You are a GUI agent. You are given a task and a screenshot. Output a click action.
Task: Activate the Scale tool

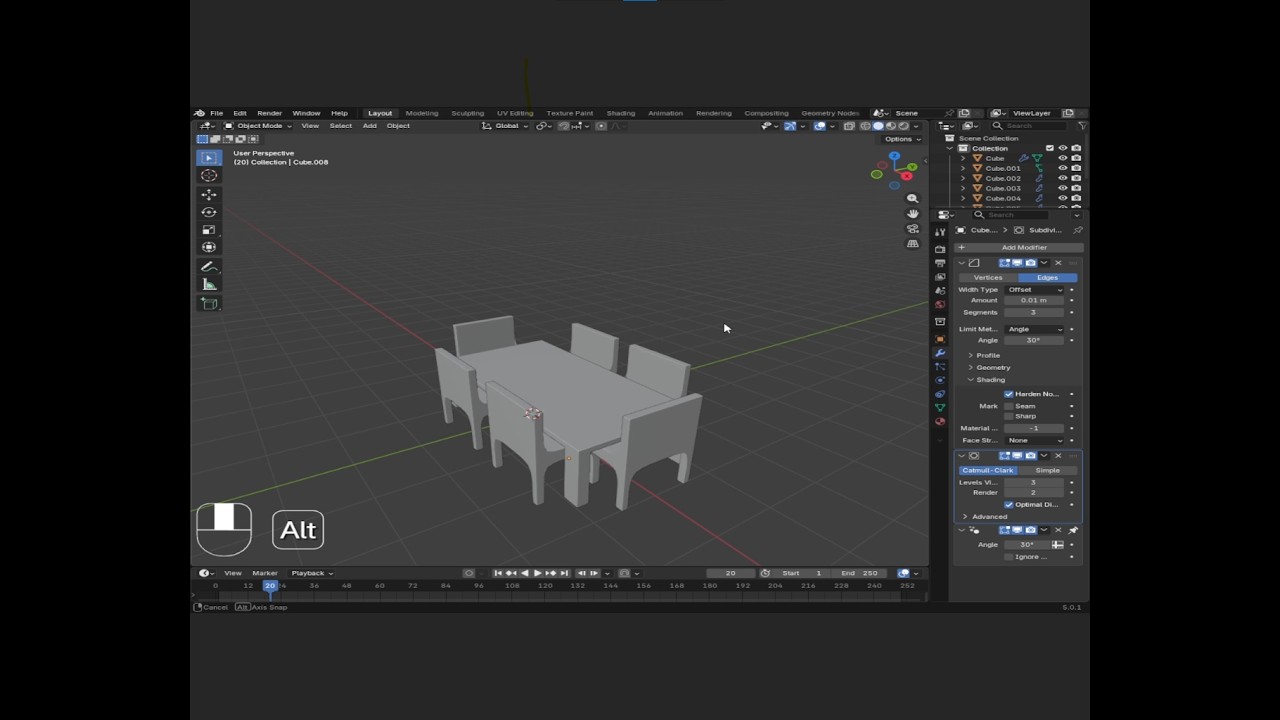(209, 229)
